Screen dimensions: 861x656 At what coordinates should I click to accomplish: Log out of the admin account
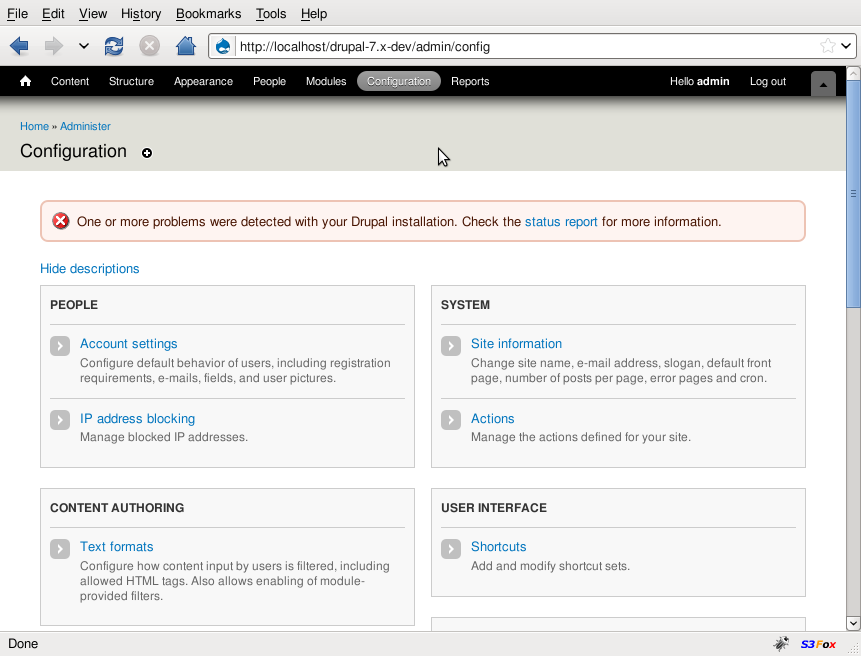[768, 82]
